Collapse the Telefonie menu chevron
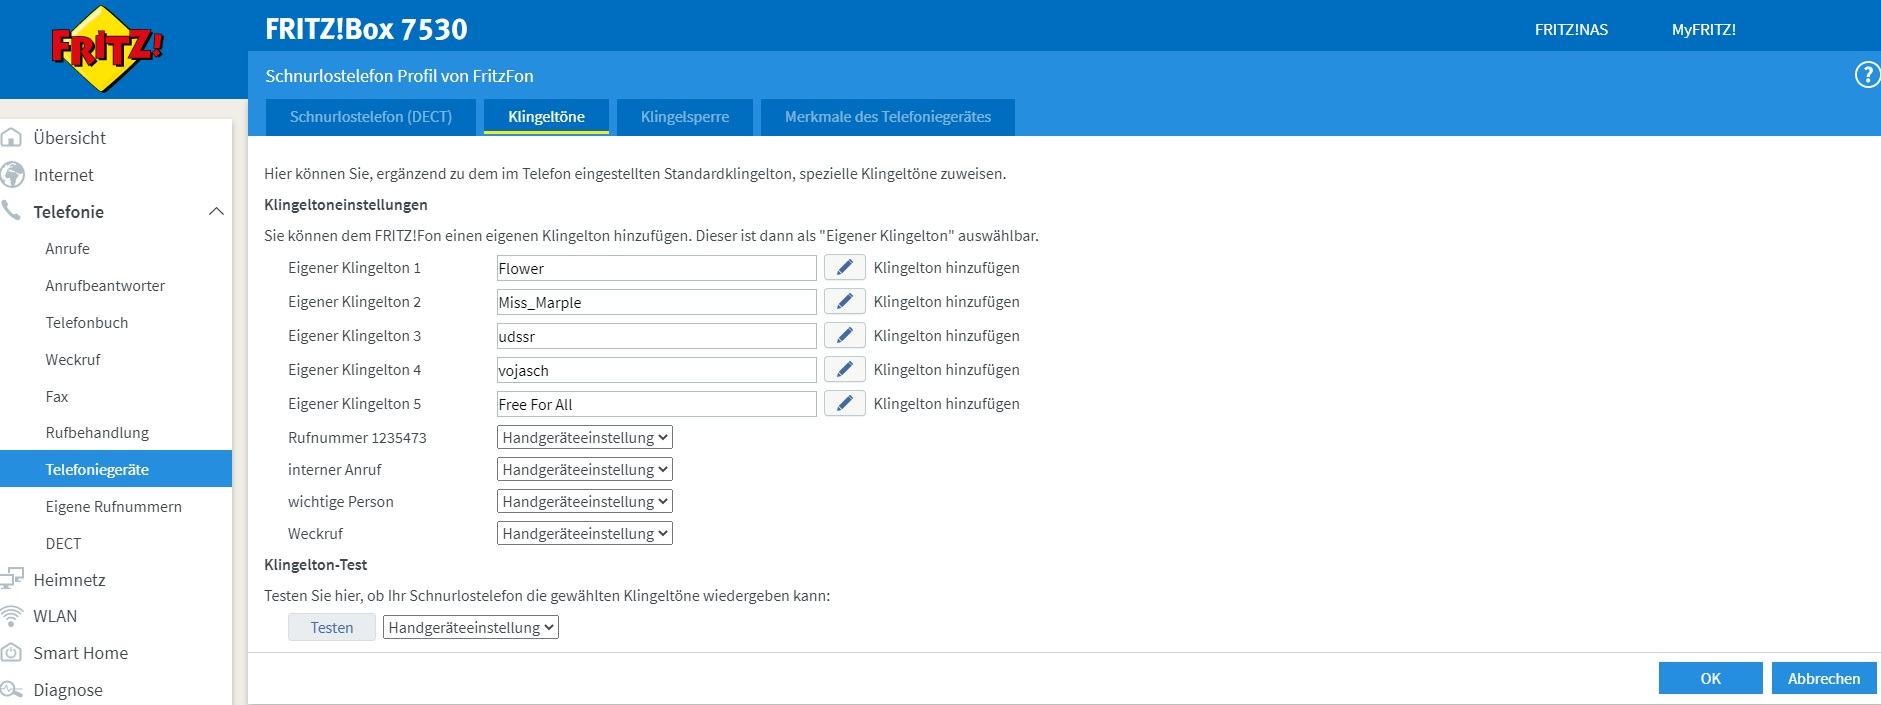This screenshot has width=1881, height=705. point(216,212)
